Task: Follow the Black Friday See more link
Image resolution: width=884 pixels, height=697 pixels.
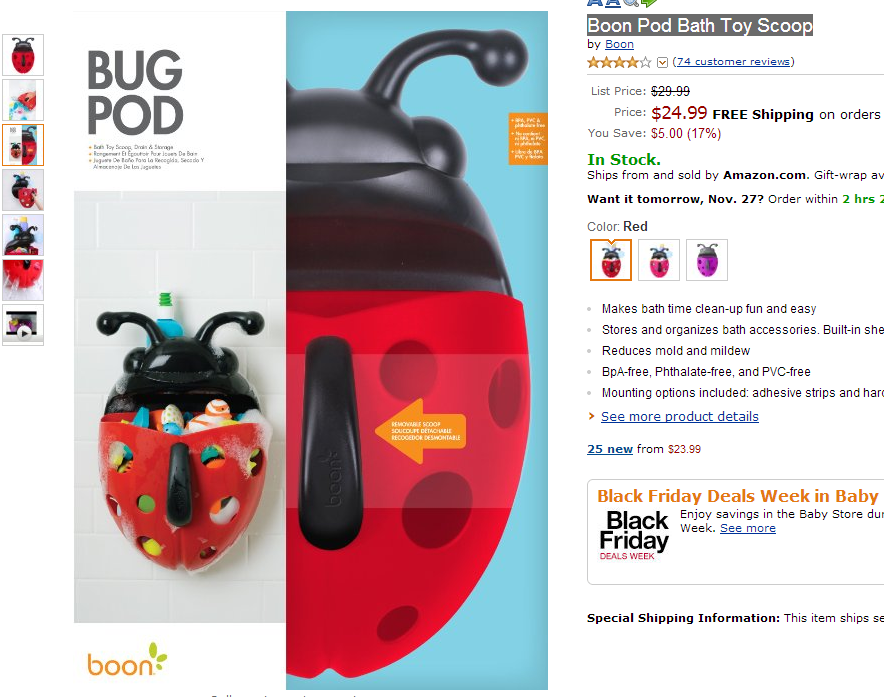Action: (748, 528)
